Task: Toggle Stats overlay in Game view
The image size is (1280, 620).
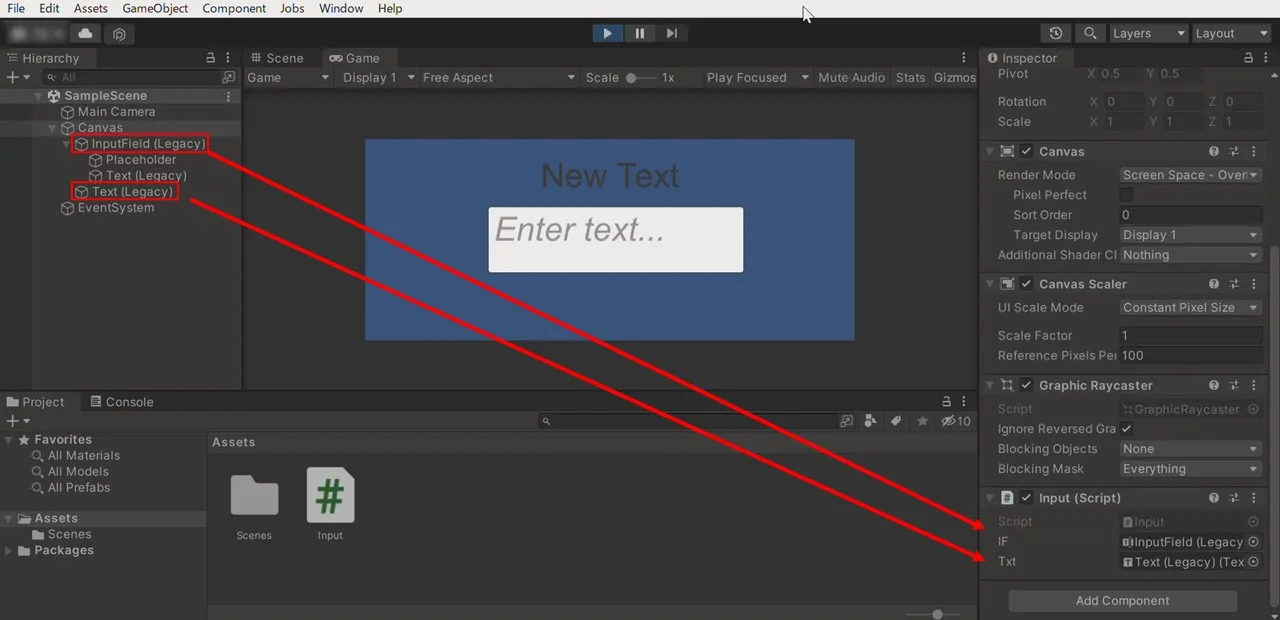Action: pos(910,78)
